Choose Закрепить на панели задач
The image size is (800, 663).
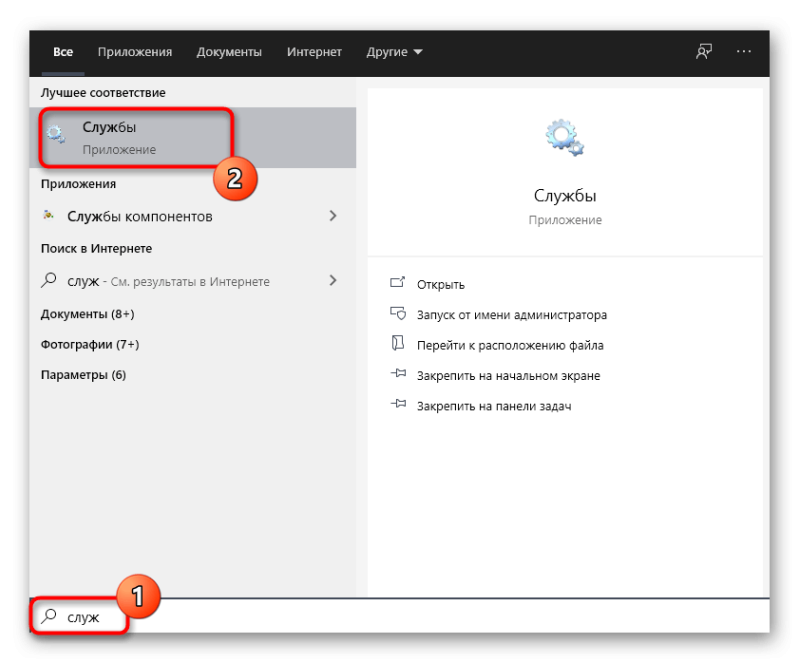point(494,406)
